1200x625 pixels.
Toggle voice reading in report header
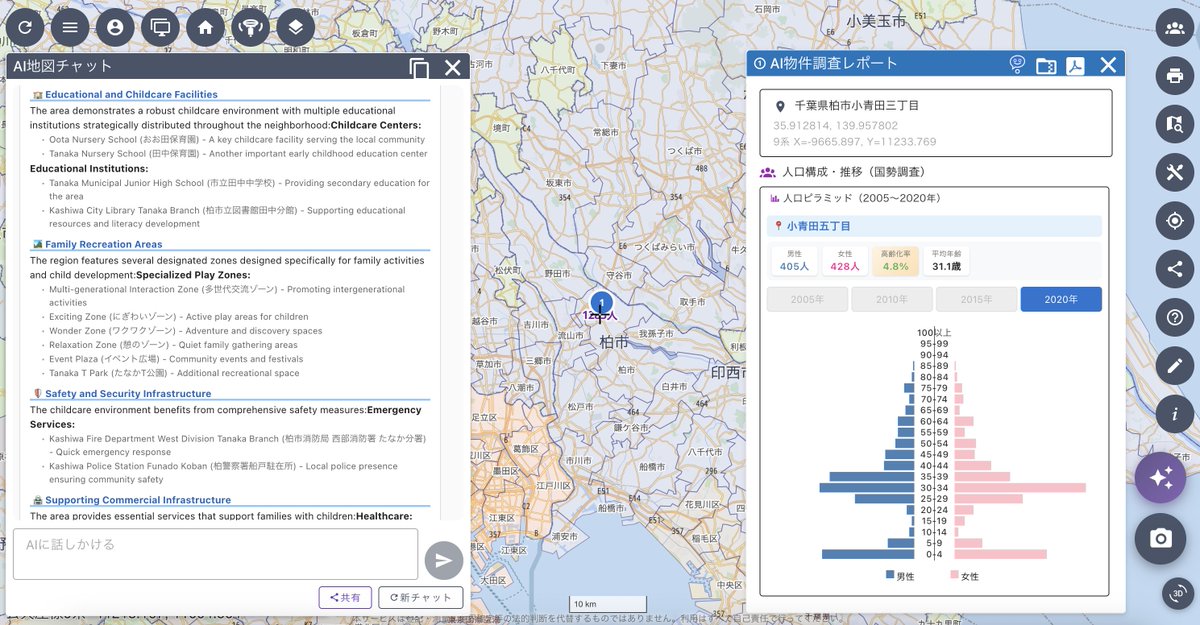pyautogui.click(x=1018, y=64)
